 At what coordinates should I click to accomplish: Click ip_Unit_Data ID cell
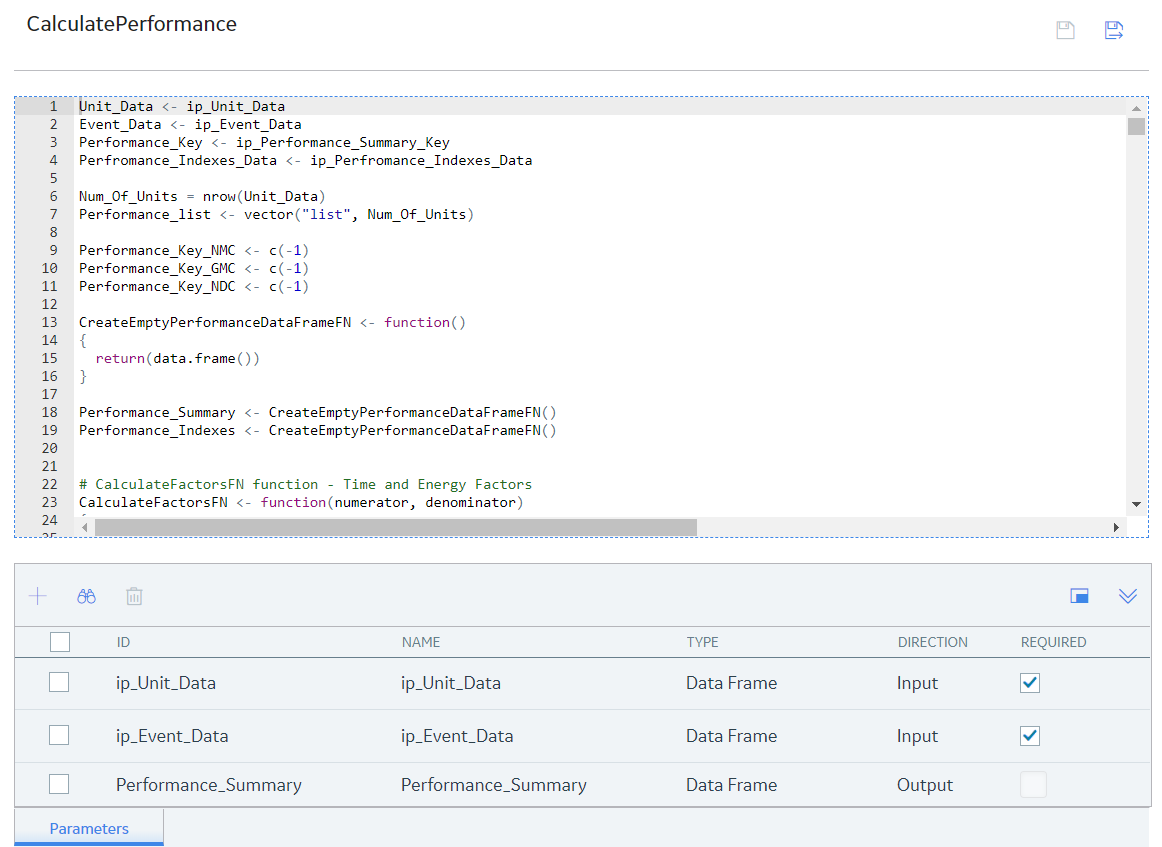[166, 682]
